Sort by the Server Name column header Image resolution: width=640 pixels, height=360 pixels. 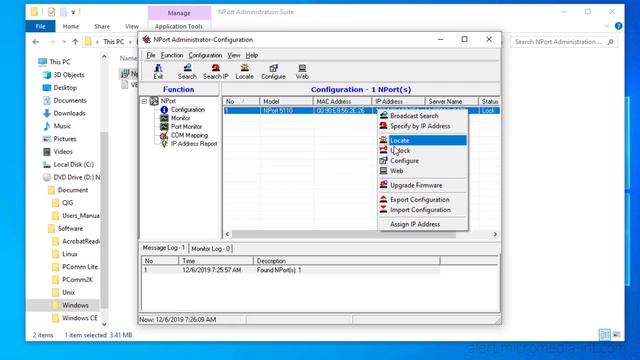tap(451, 101)
